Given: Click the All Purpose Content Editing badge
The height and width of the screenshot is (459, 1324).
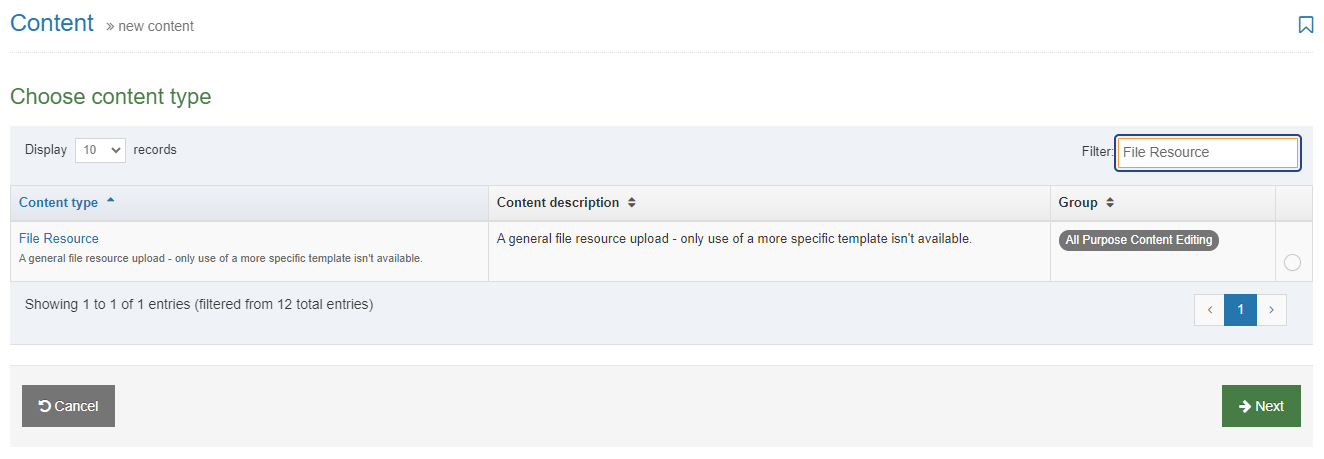Looking at the screenshot, I should coord(1138,240).
